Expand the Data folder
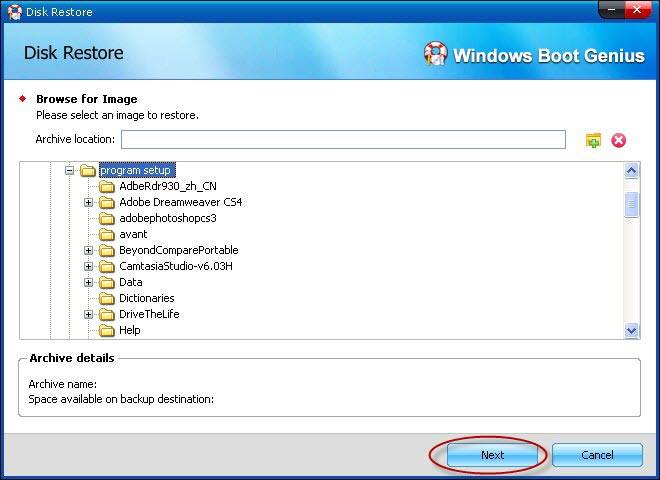Viewport: 660px width, 480px height. point(88,283)
